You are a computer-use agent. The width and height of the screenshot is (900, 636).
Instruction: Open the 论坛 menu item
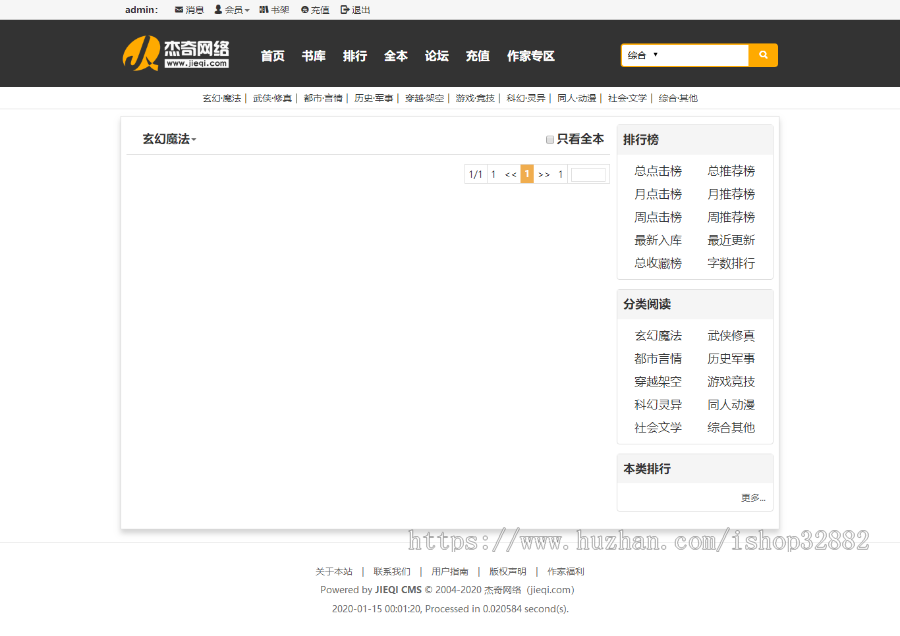[437, 57]
